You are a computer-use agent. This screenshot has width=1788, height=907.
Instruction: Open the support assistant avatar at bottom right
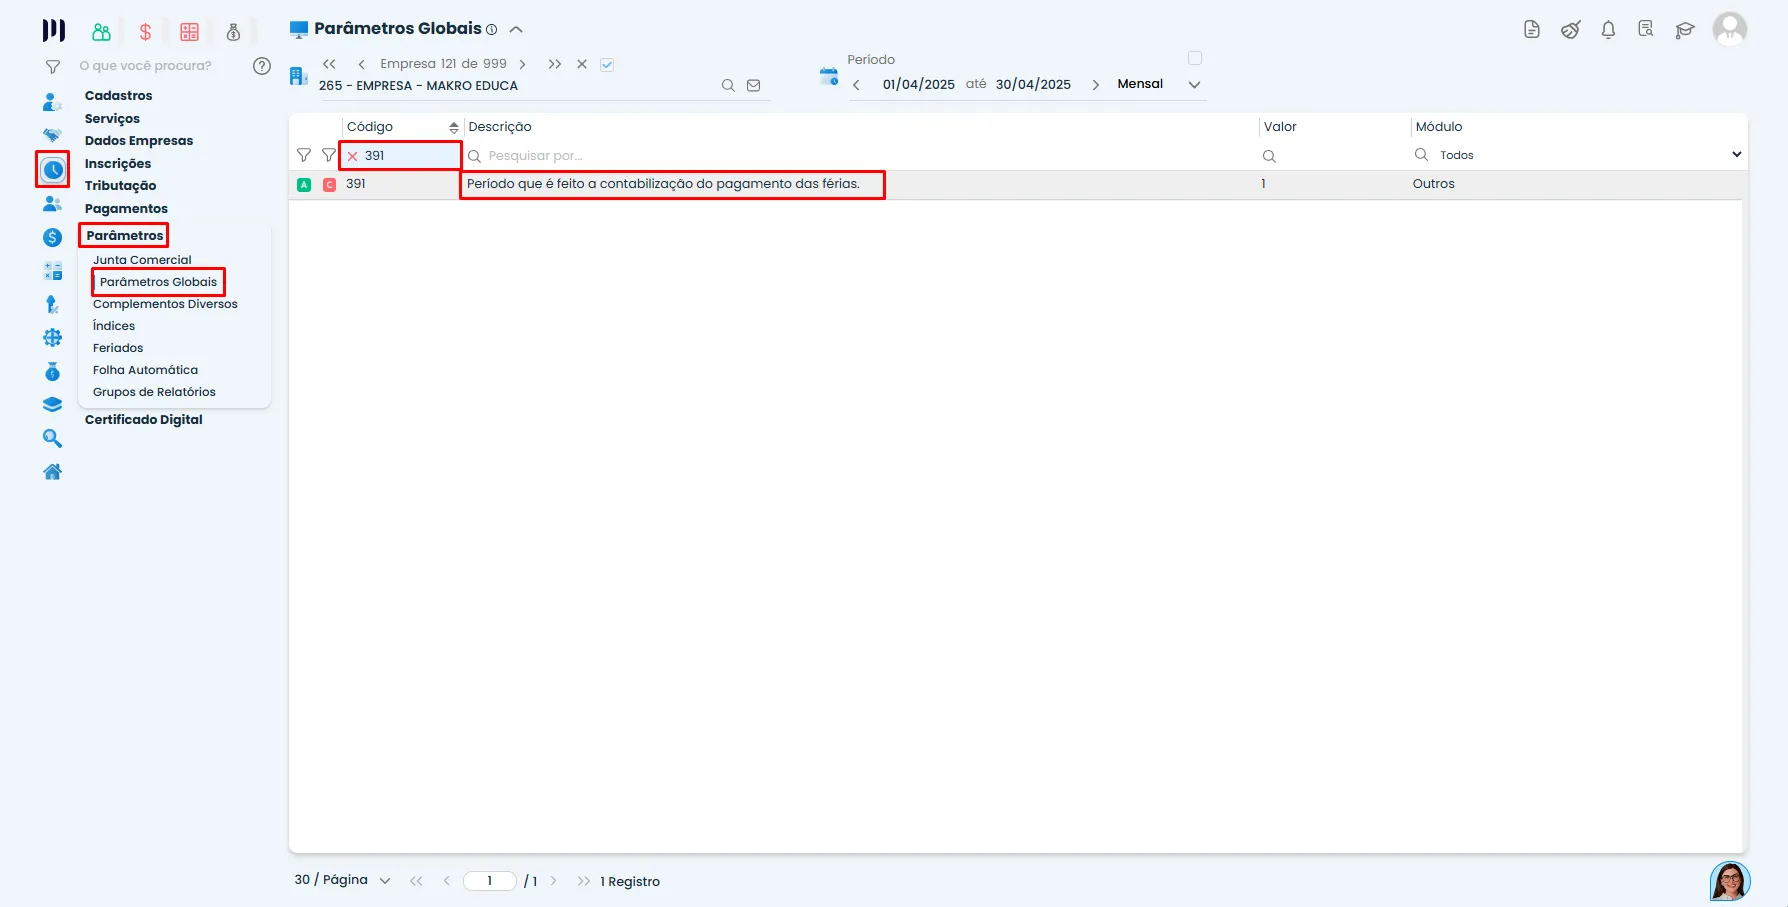1730,881
